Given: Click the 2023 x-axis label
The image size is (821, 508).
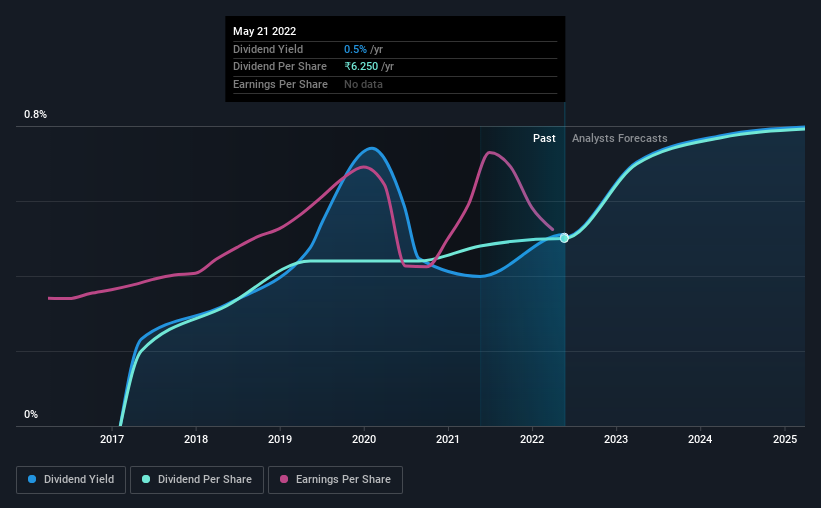Looking at the screenshot, I should [616, 439].
